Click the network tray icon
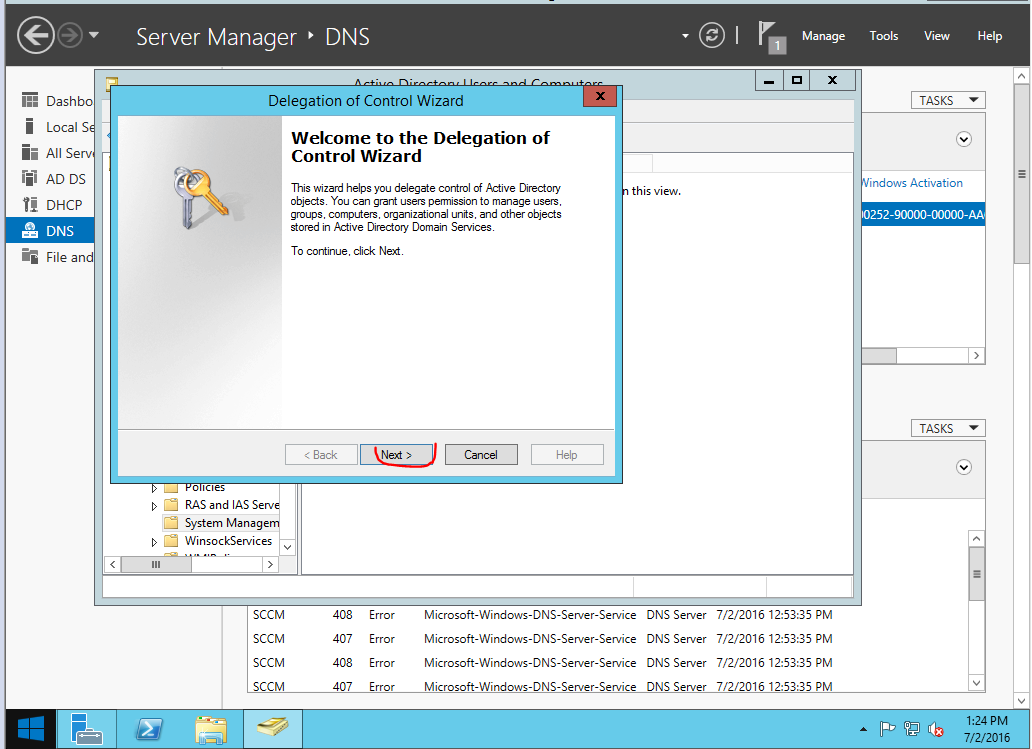 tap(912, 729)
